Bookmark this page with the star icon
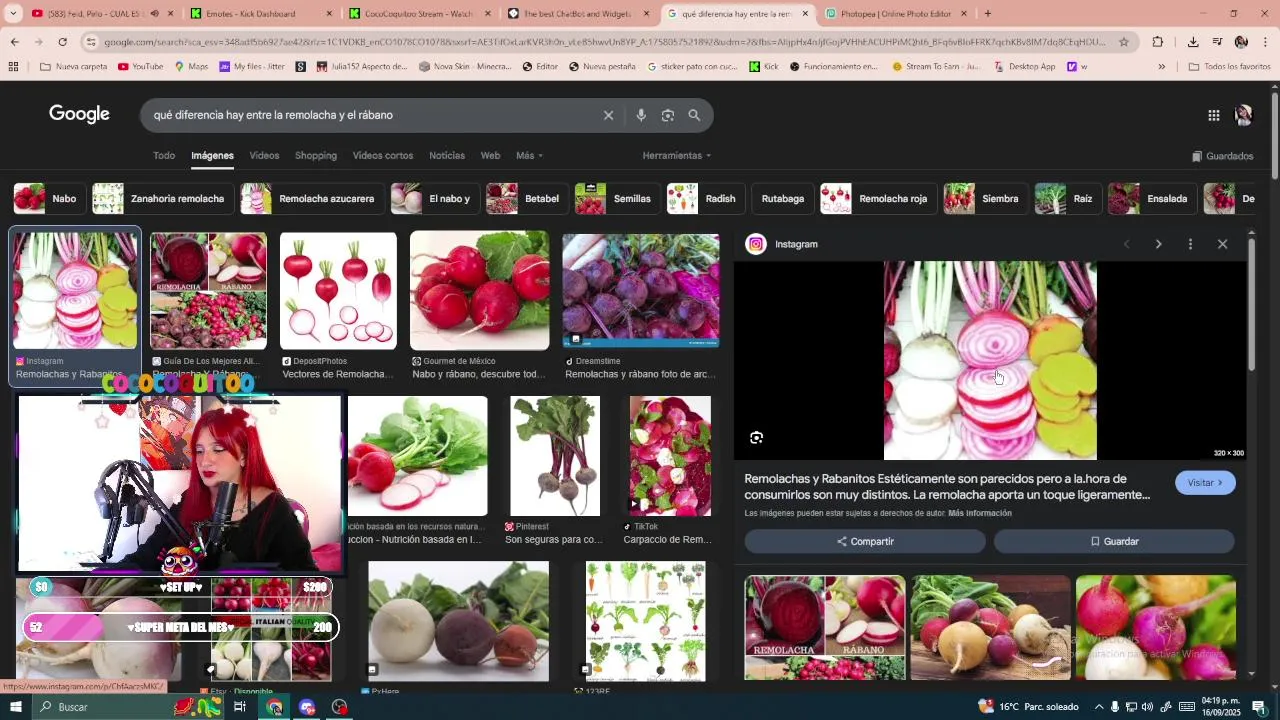This screenshot has height=720, width=1280. click(x=1124, y=42)
